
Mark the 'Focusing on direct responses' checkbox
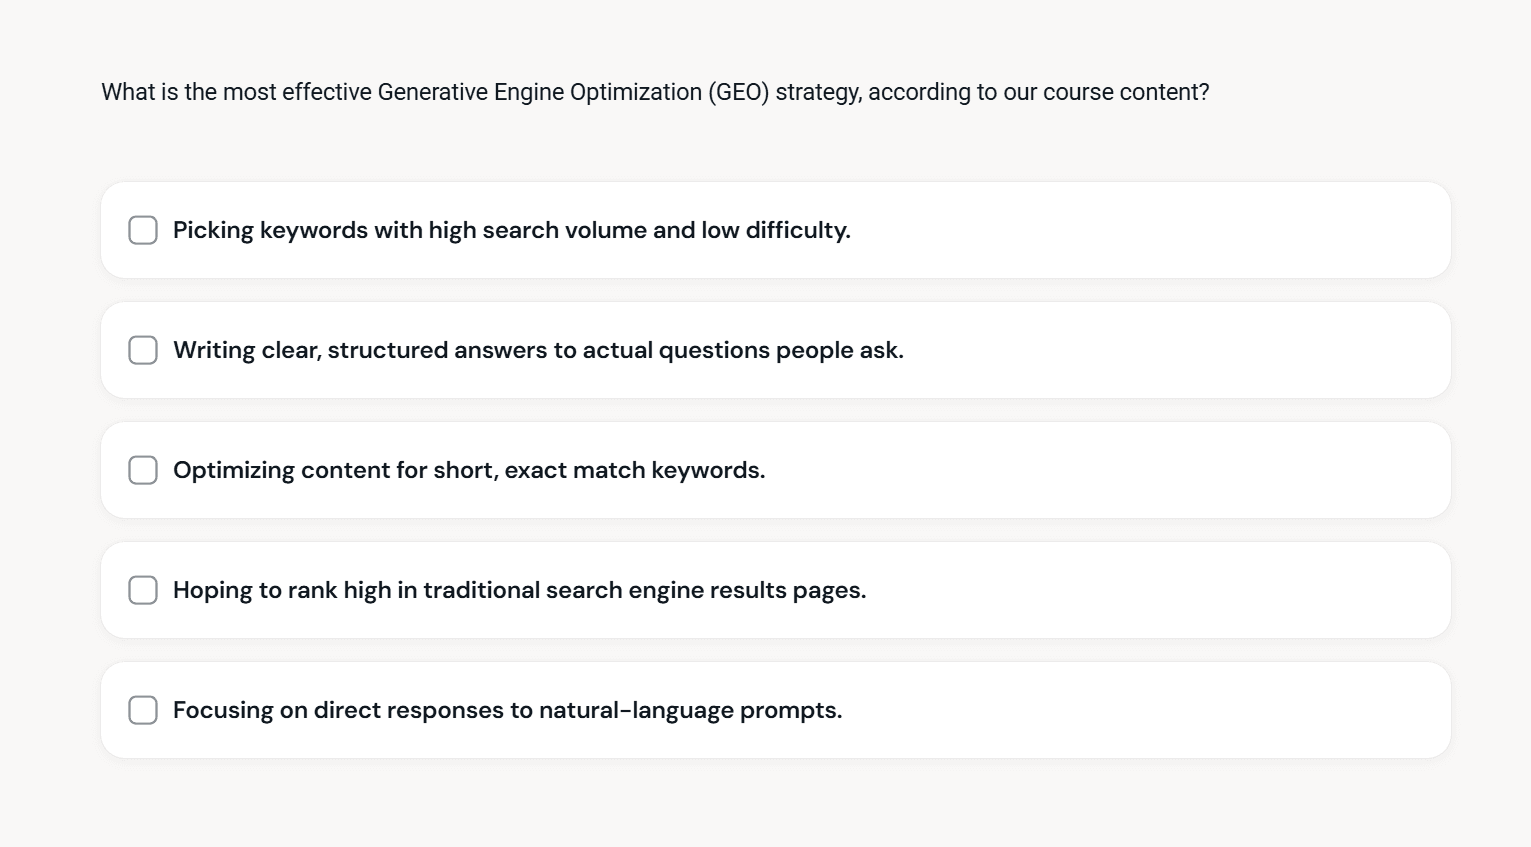pyautogui.click(x=143, y=710)
